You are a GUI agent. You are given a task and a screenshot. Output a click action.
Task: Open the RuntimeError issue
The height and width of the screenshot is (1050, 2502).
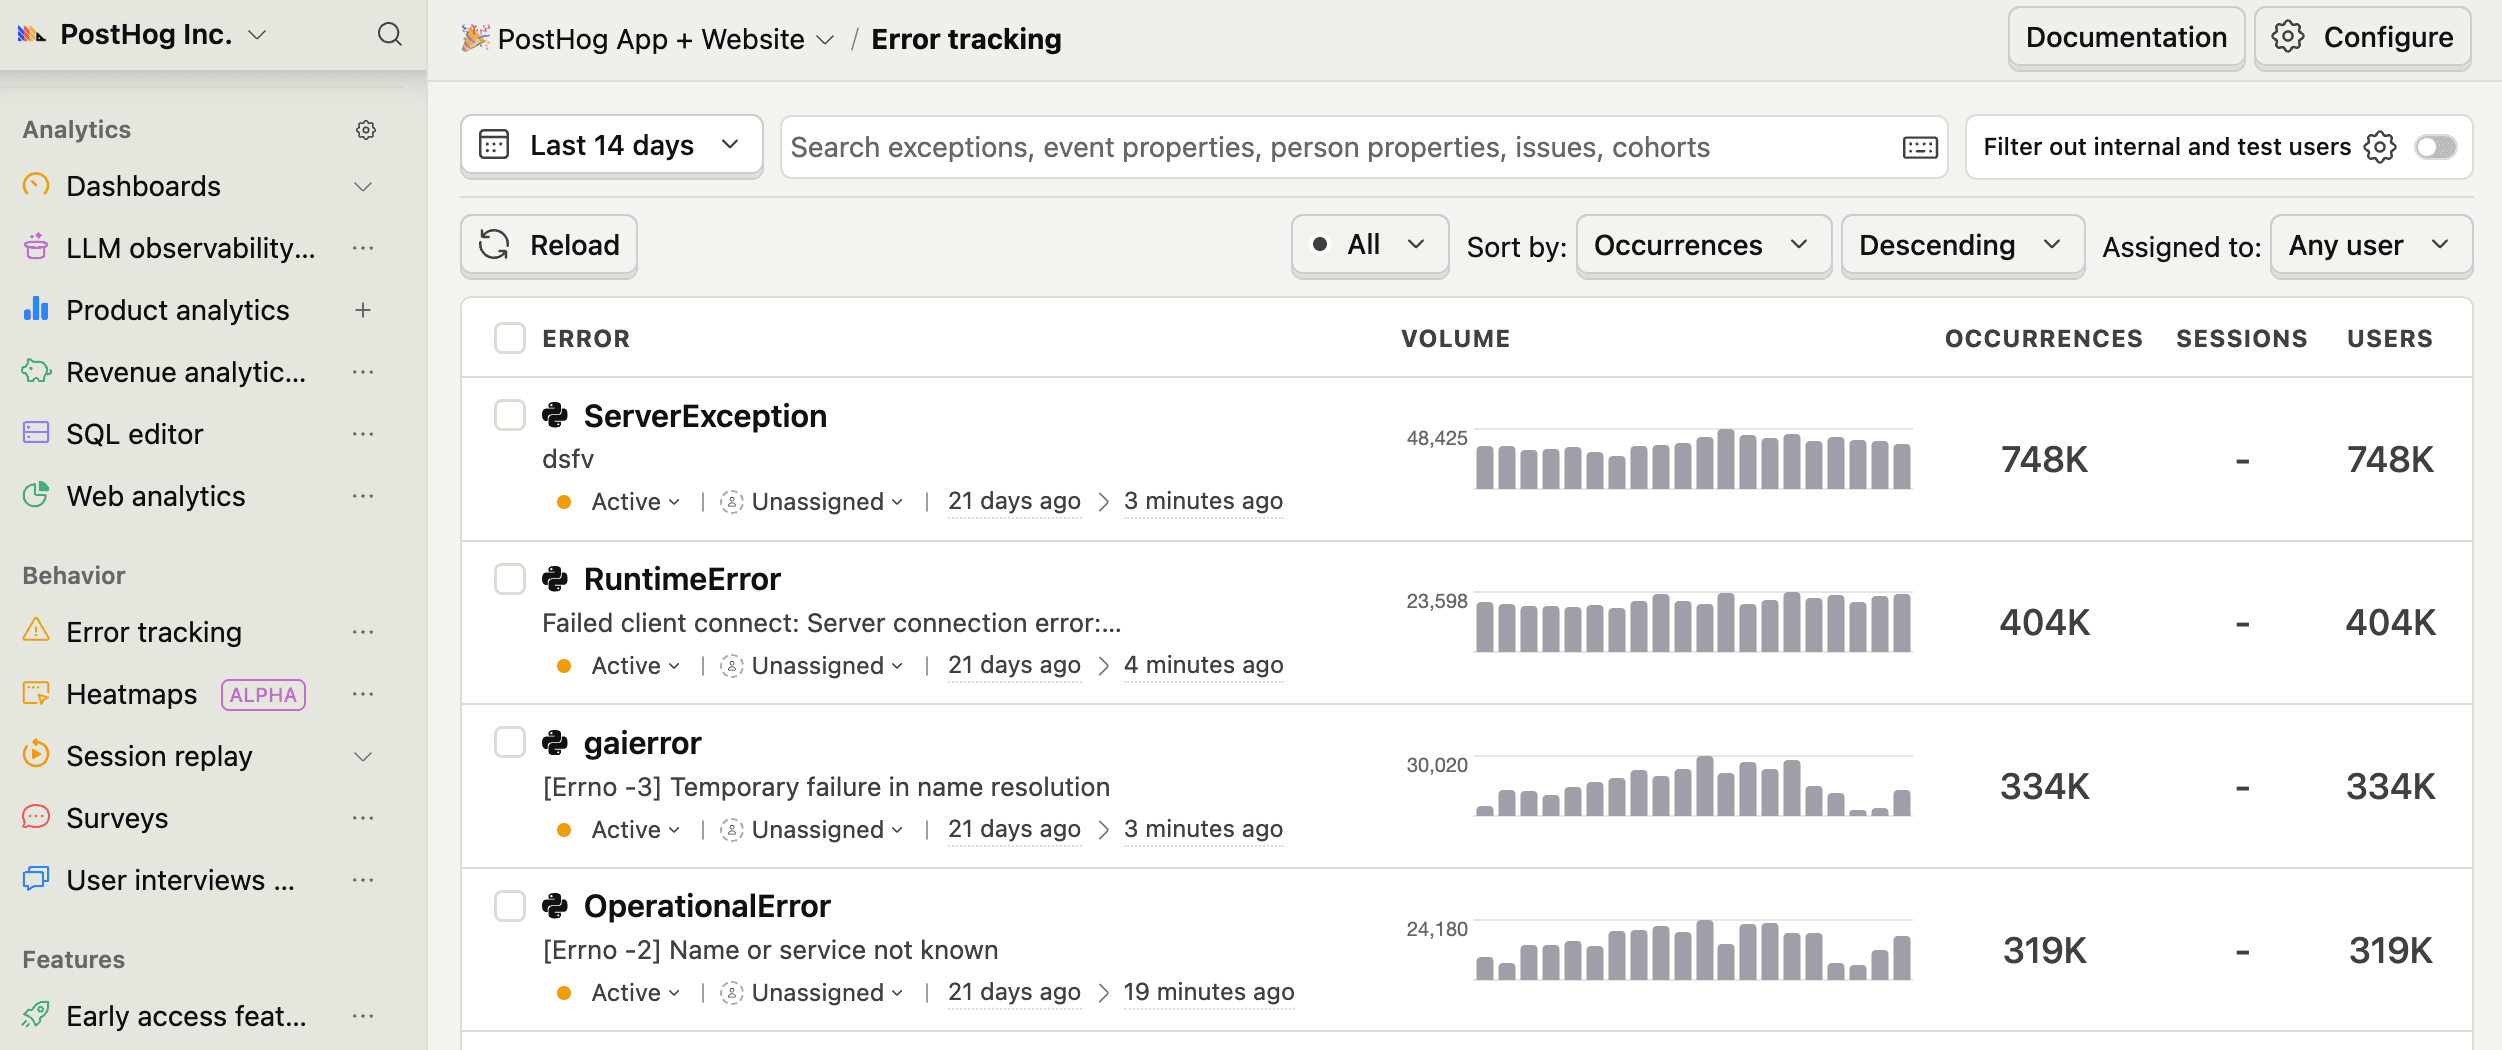click(682, 578)
